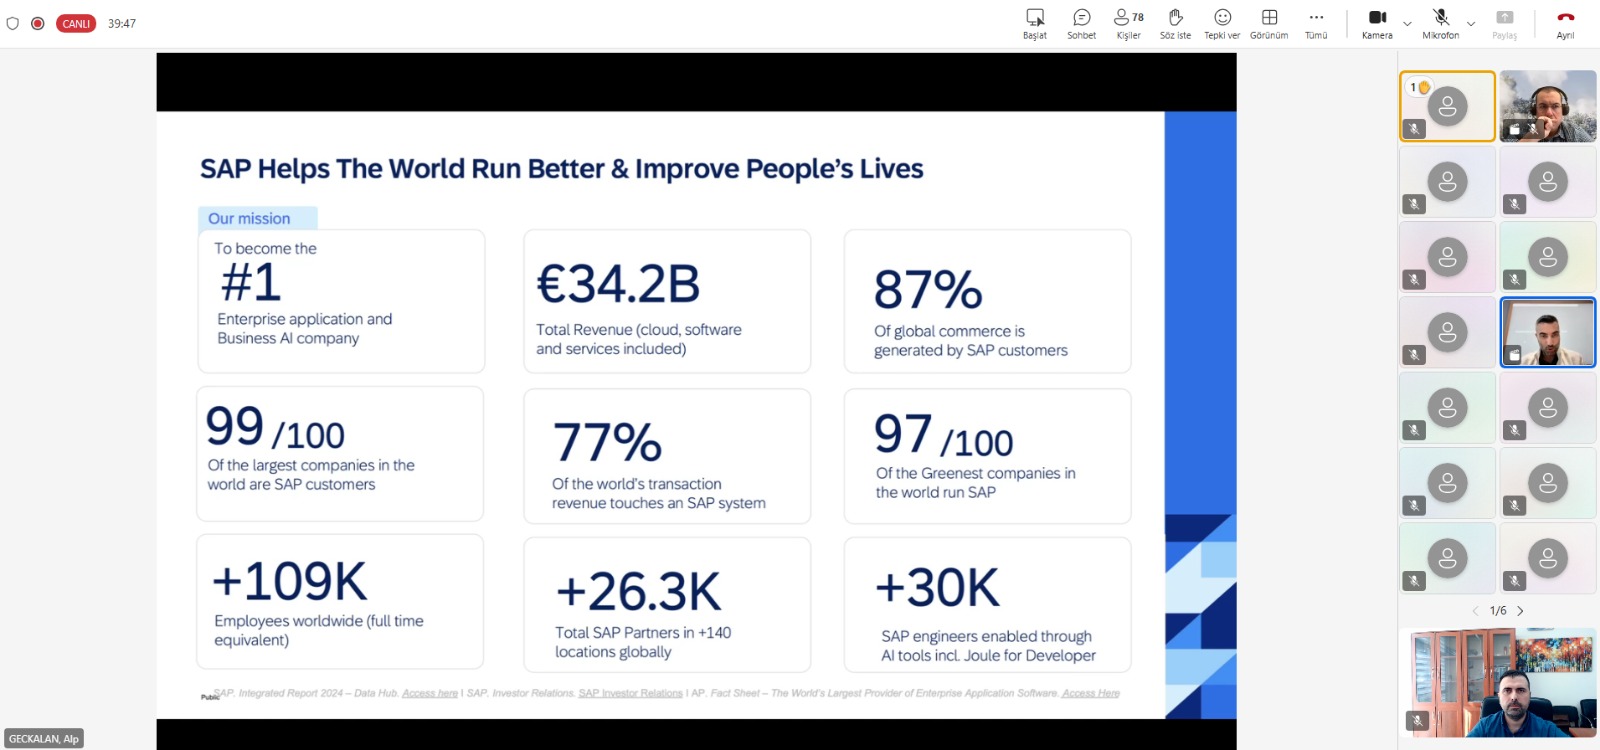Open the Görünüm view options

coord(1269,24)
